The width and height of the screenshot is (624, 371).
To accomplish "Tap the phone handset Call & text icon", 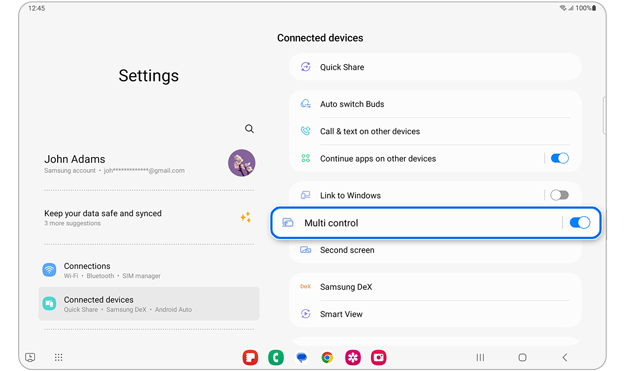I will click(x=305, y=131).
